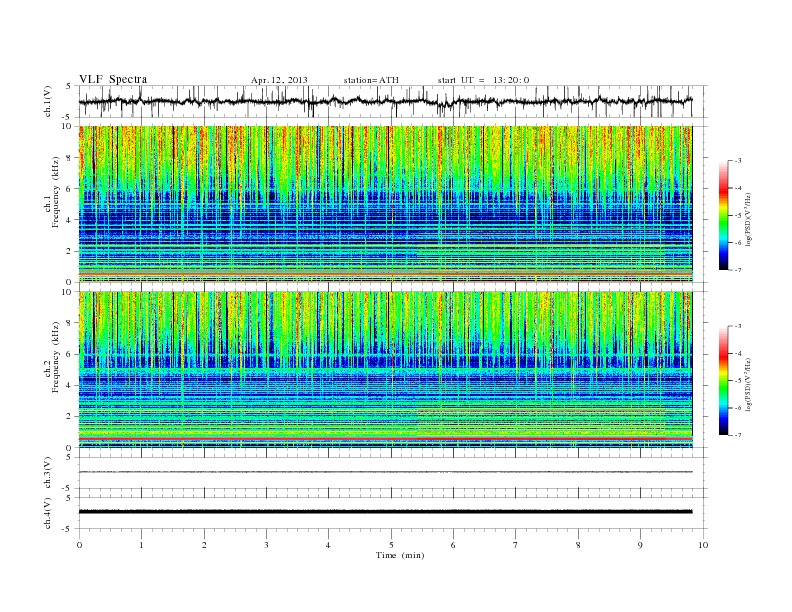Click the 'start UT = 13:20:0' label
The width and height of the screenshot is (792, 612).
(483, 80)
